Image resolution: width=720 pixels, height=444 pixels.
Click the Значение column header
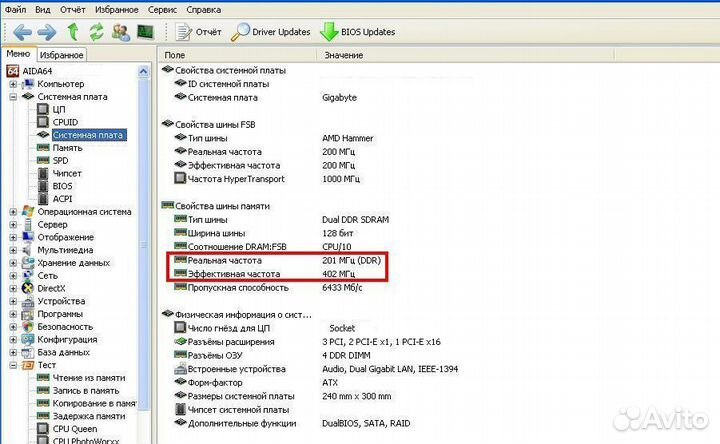point(343,55)
